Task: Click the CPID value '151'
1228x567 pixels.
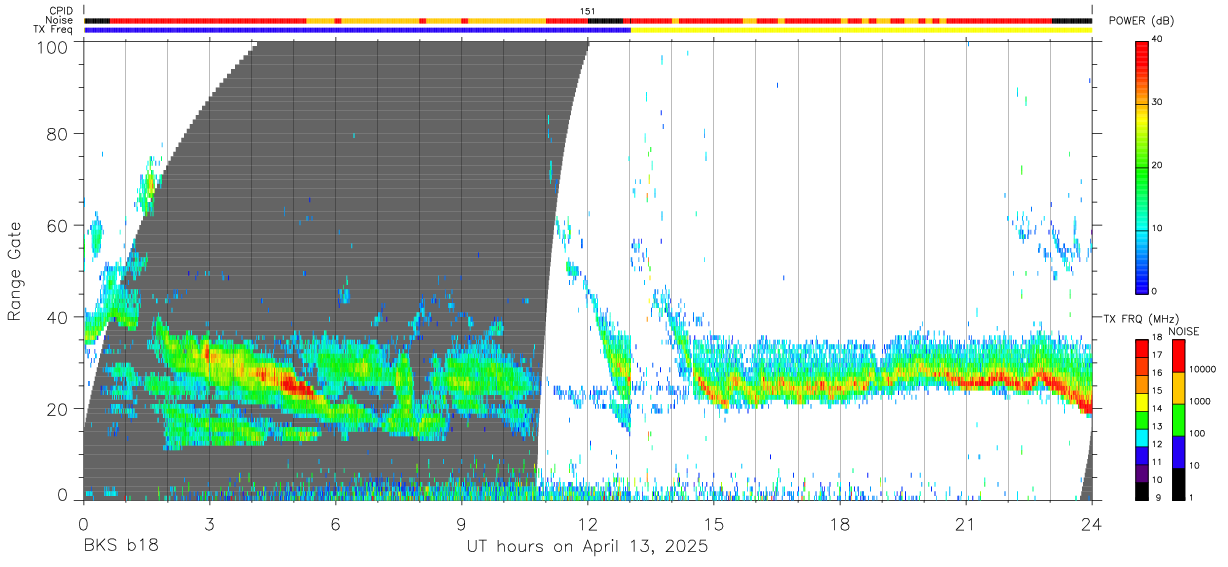Action: click(x=588, y=11)
